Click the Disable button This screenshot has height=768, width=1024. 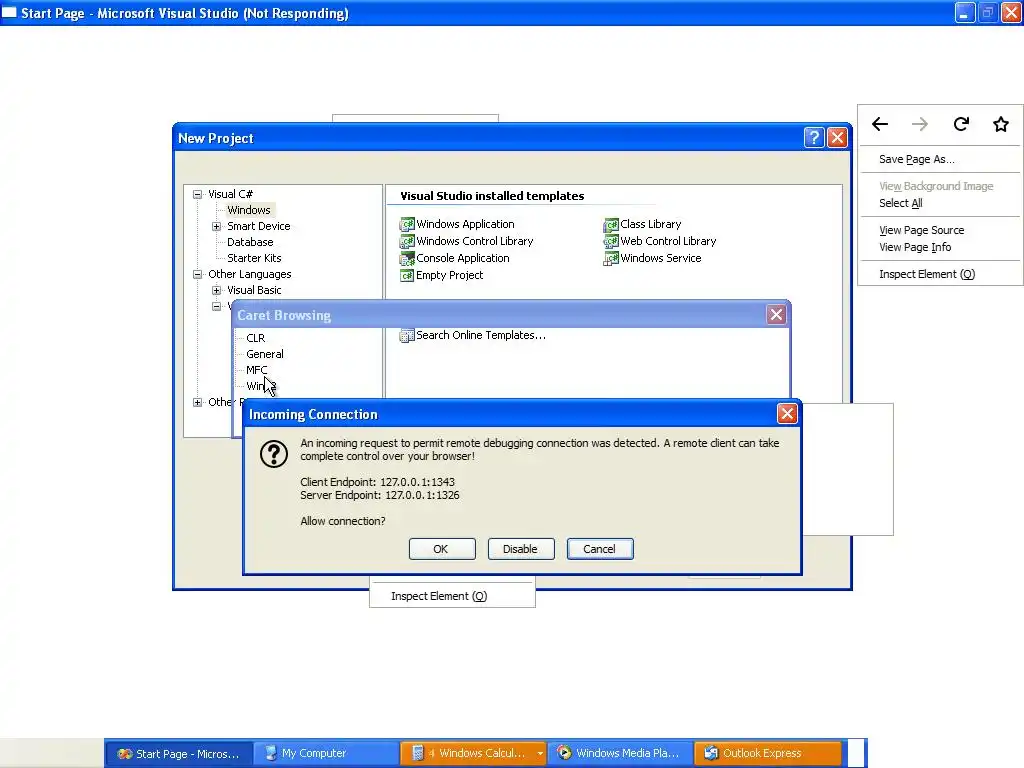click(x=521, y=549)
